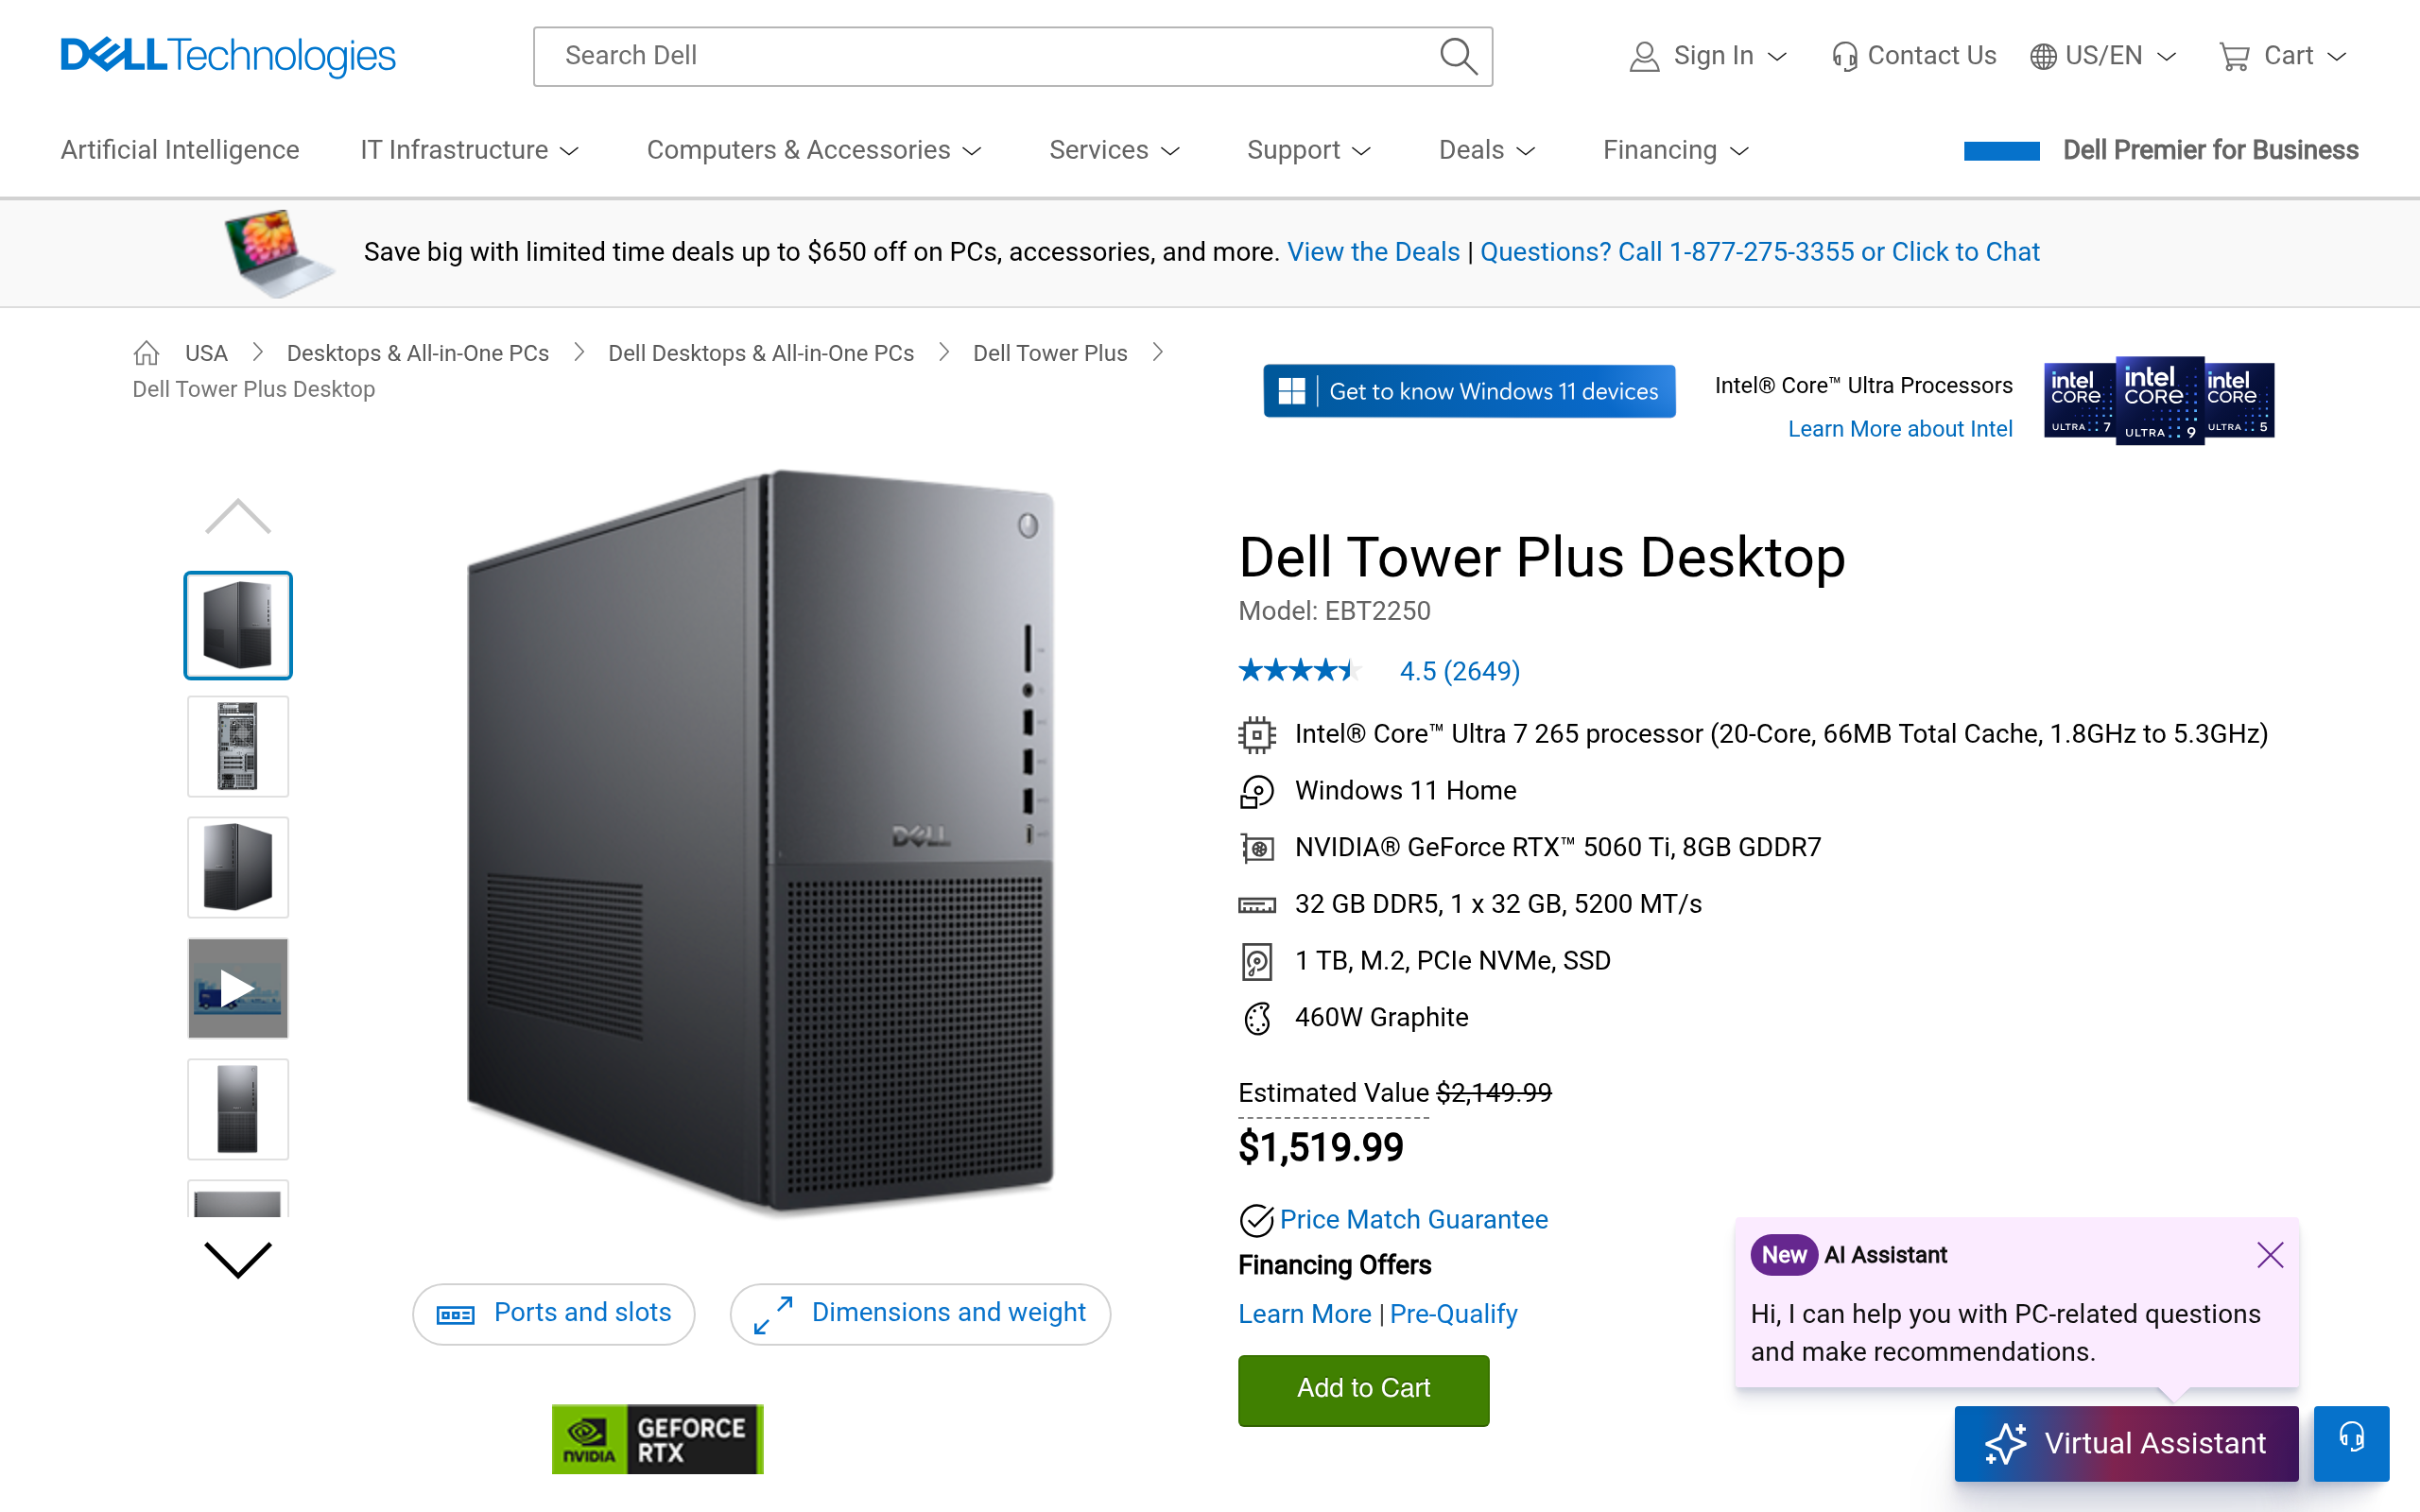
Task: Open the US/EN region selector
Action: point(2102,56)
